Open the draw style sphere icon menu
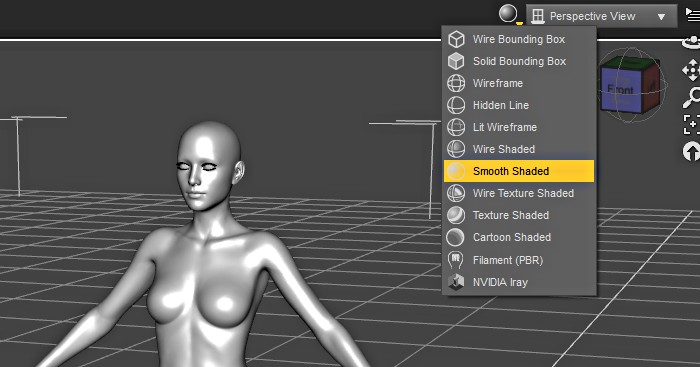 [x=509, y=14]
